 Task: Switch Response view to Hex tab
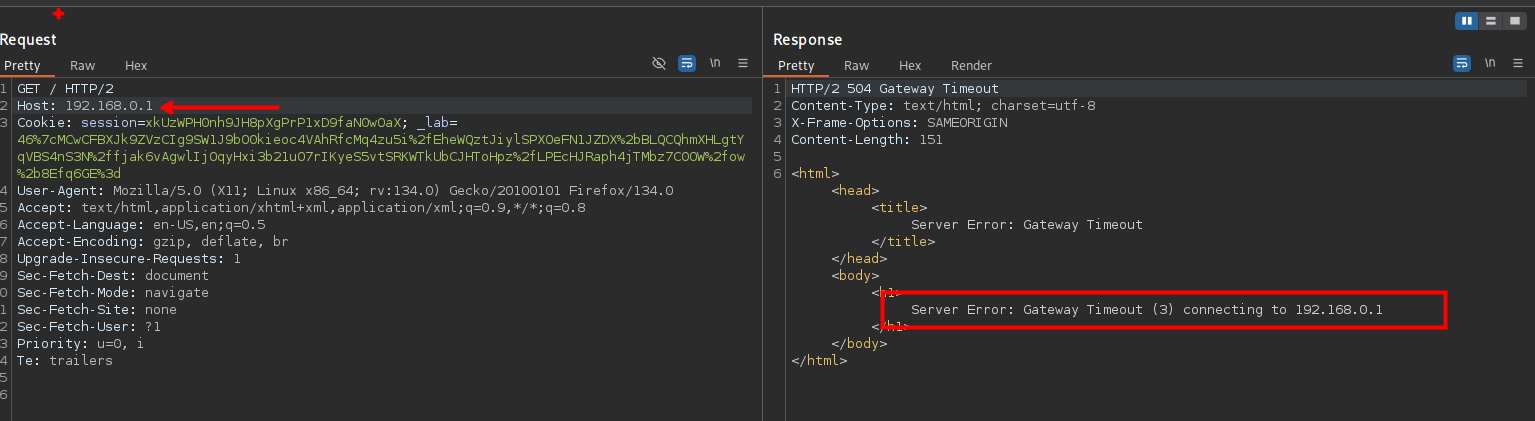(x=910, y=66)
